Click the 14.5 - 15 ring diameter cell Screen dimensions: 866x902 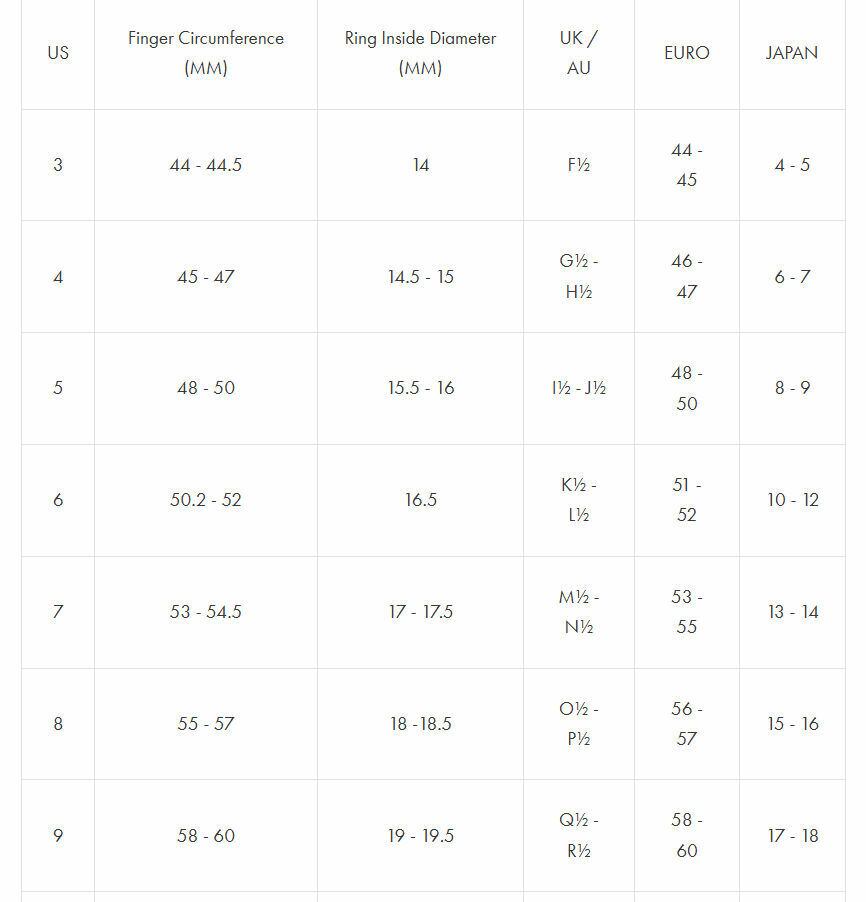420,277
